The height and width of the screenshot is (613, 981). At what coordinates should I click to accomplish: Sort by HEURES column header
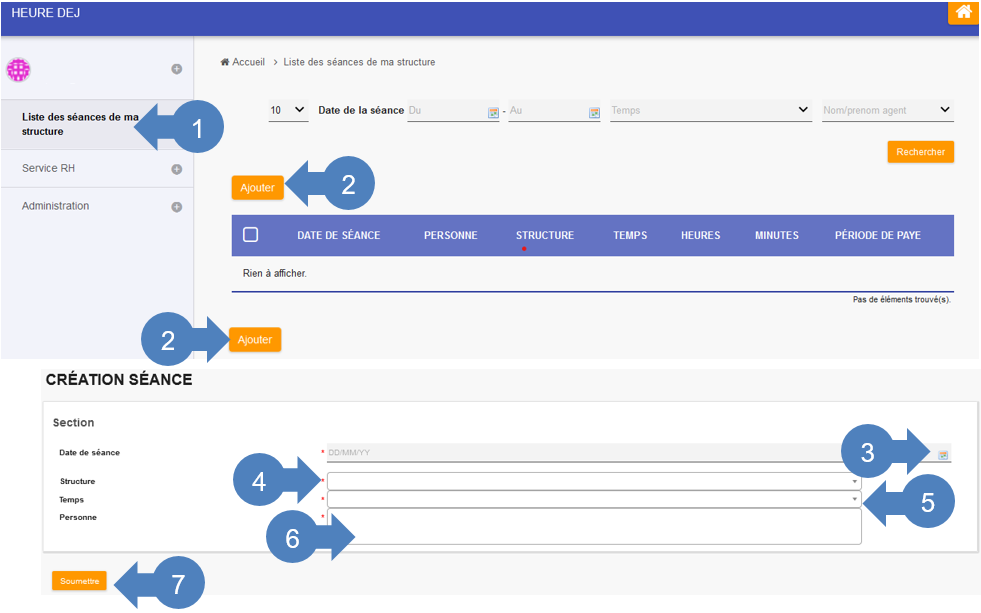pos(701,235)
